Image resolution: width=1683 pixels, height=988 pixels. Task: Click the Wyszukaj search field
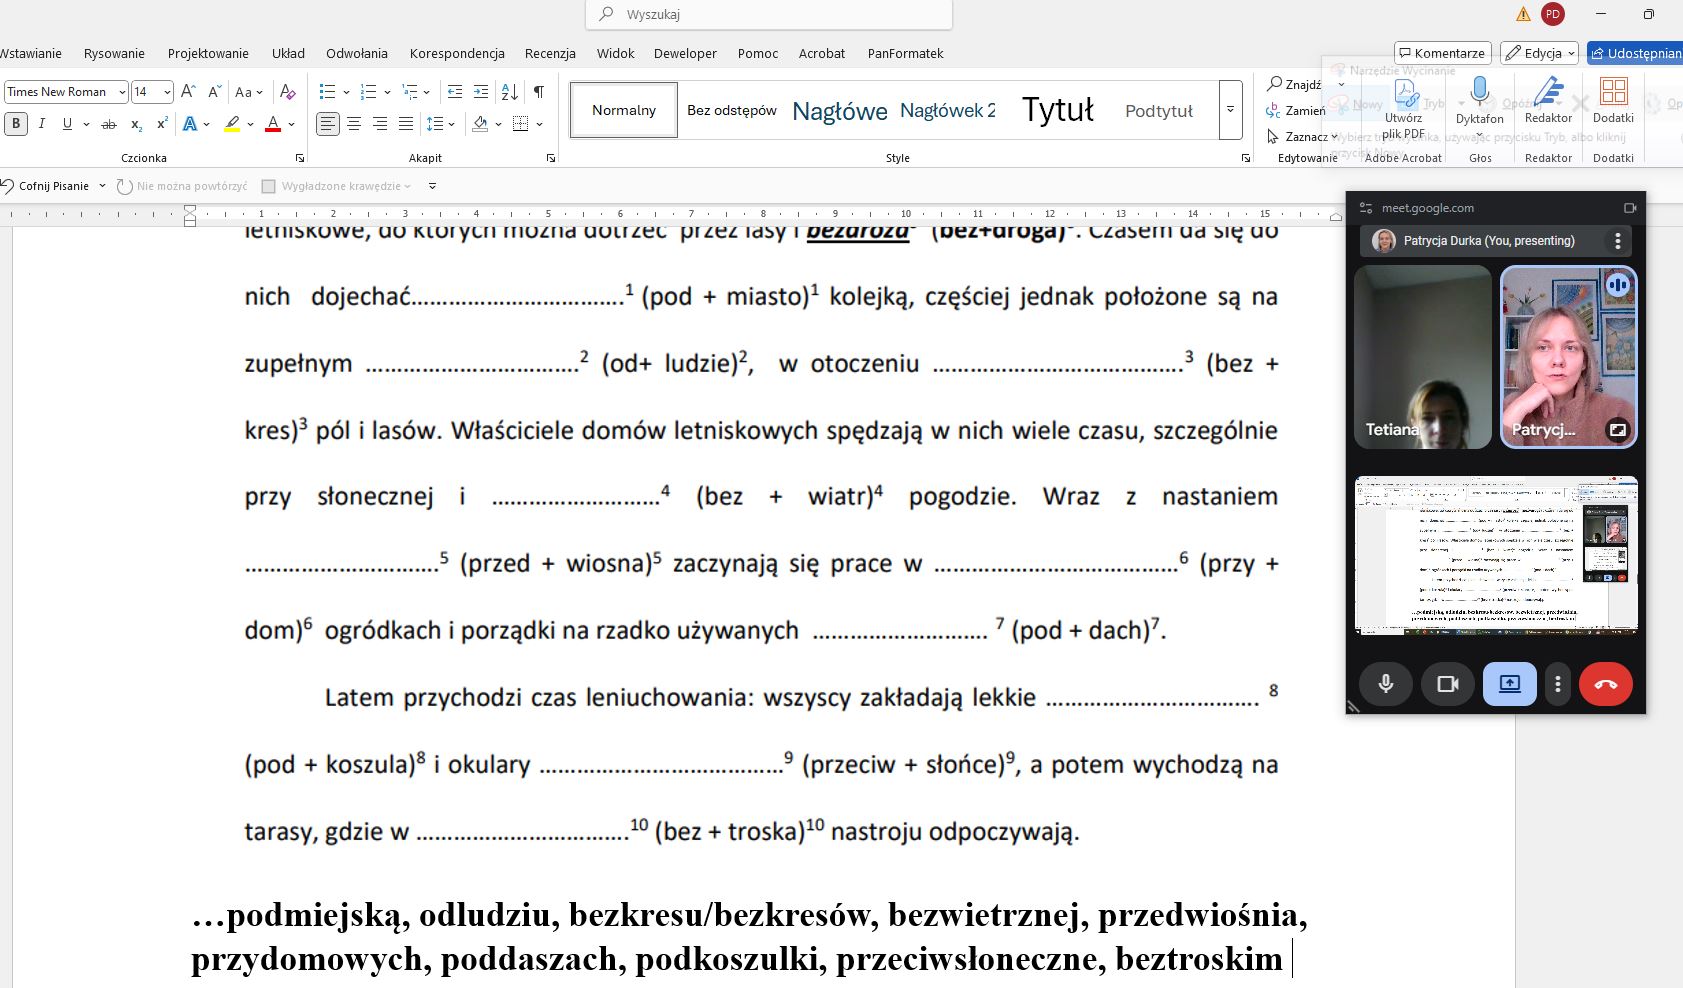(x=770, y=14)
